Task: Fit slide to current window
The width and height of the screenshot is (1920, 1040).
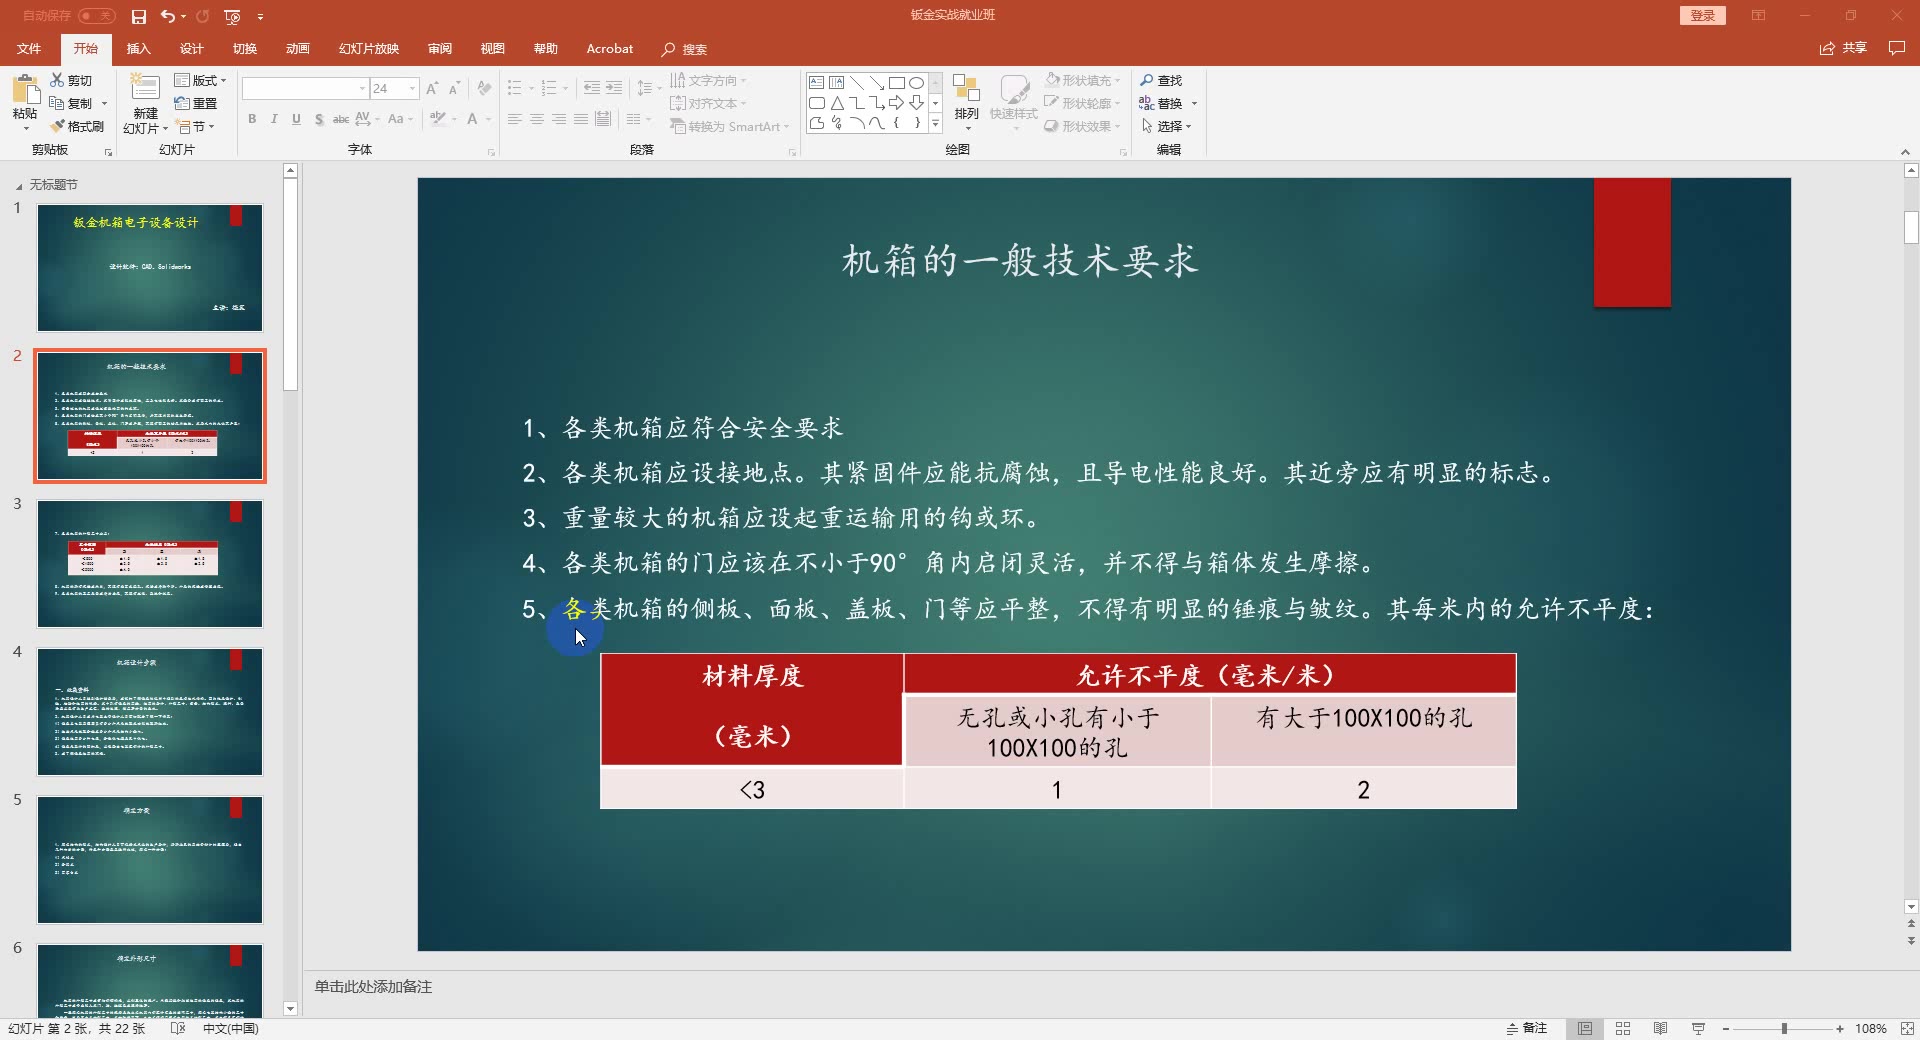Action: click(1906, 1028)
